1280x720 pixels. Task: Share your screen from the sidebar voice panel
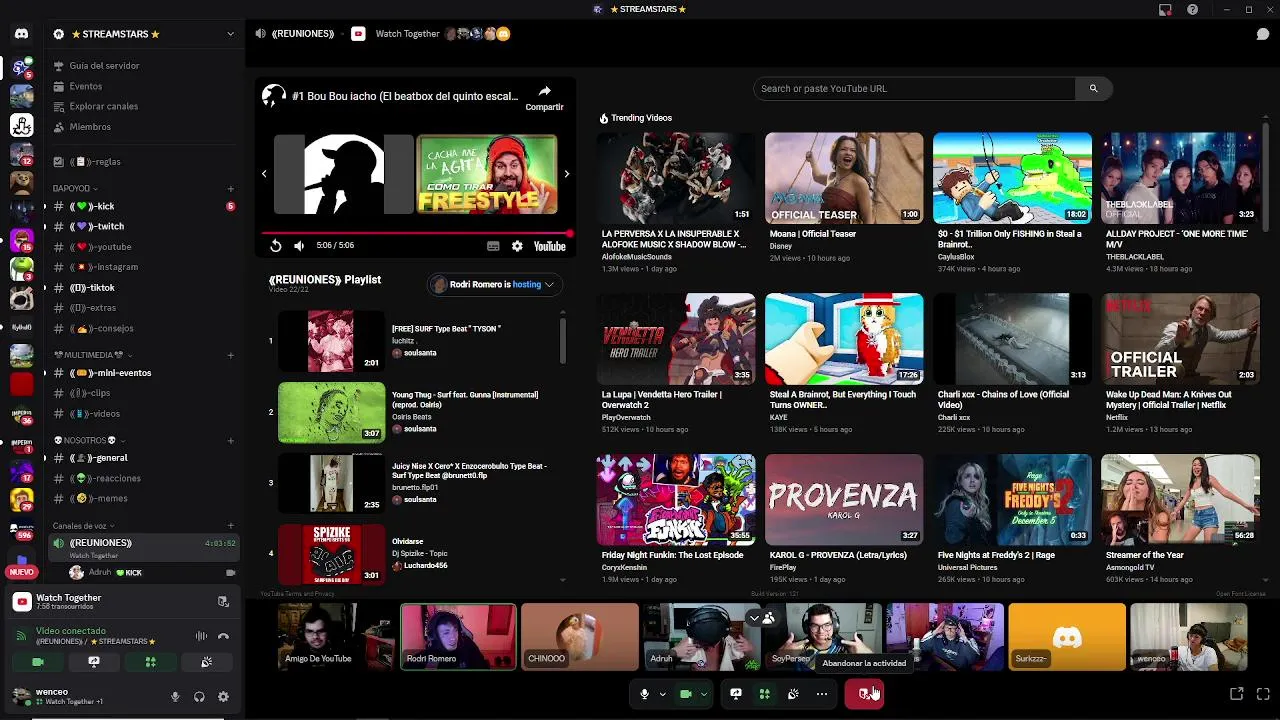(94, 662)
